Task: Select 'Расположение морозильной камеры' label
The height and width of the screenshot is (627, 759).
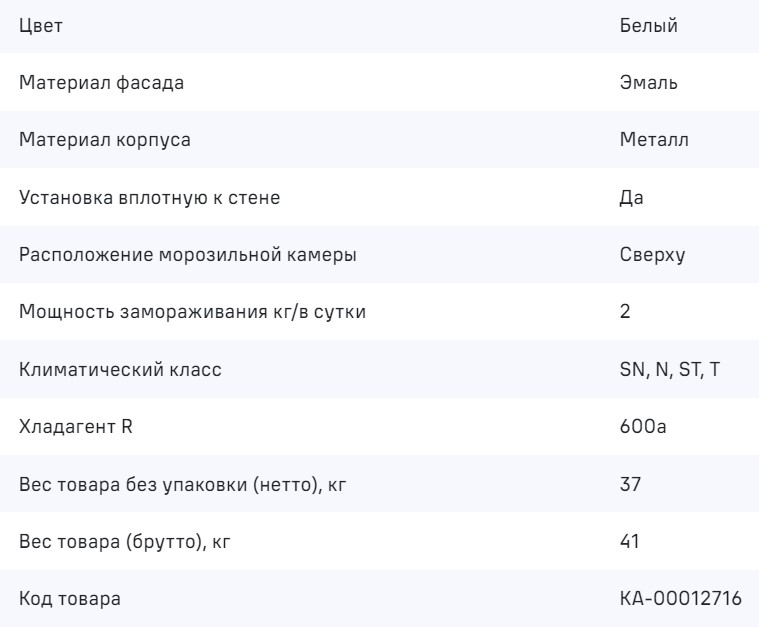Action: (x=188, y=254)
